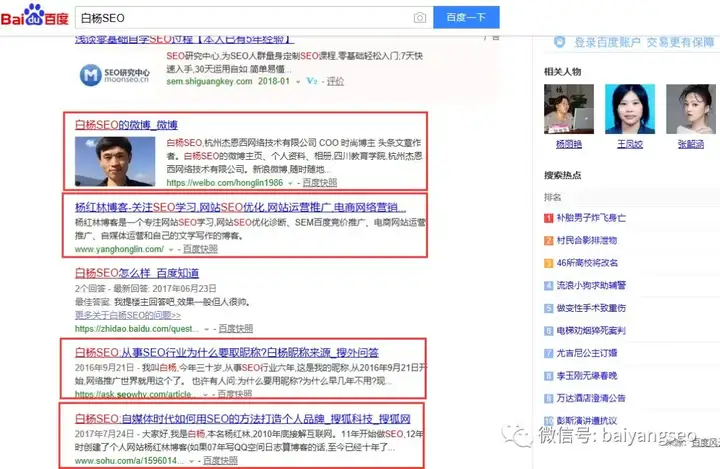Open 白杨SEO的微博_微博 result
720x469 pixels.
point(126,125)
